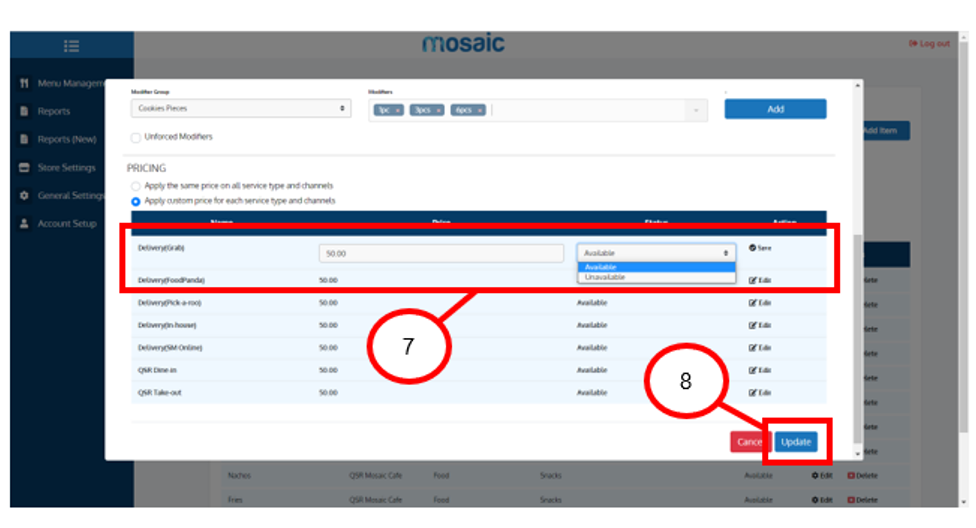
Task: Log out of Mosaic
Action: [x=929, y=44]
